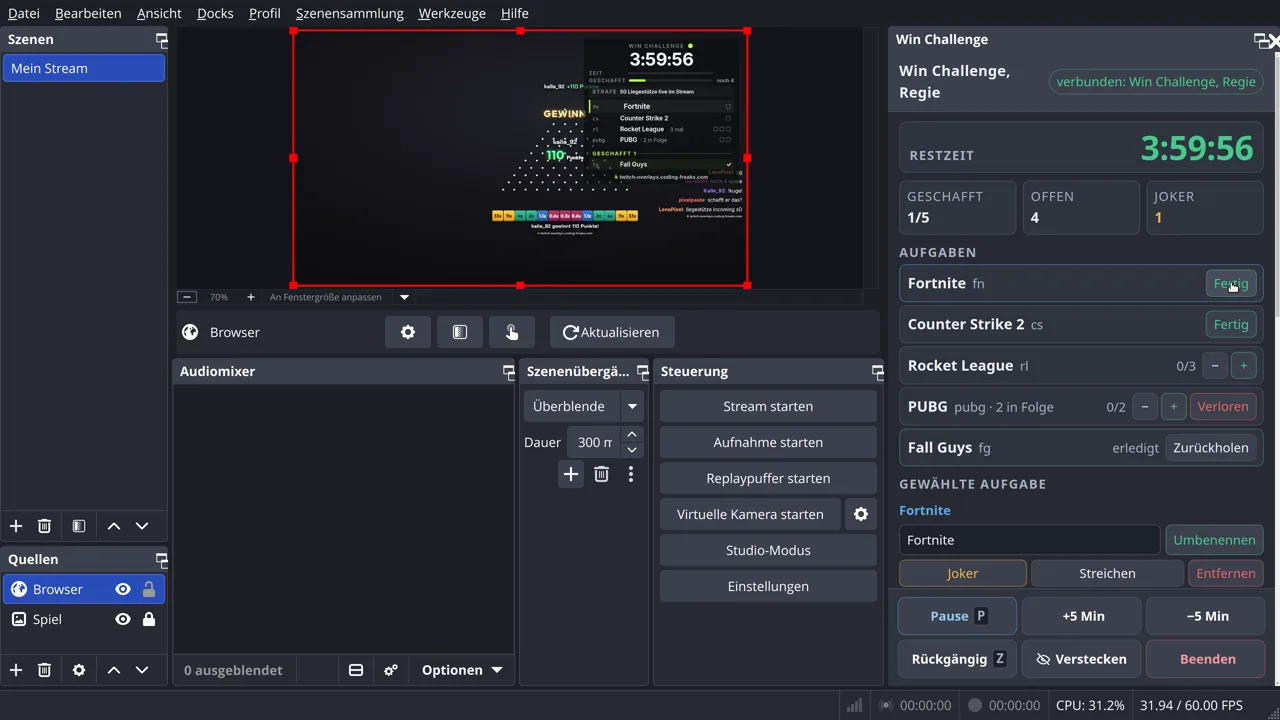Add a scene transition with plus icon
The image size is (1280, 720).
click(571, 474)
